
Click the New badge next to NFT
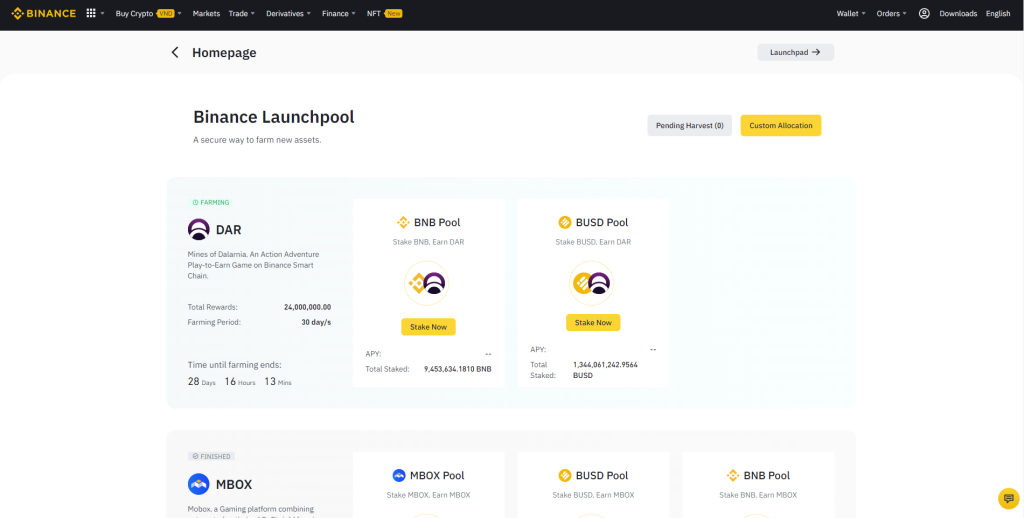pos(393,13)
